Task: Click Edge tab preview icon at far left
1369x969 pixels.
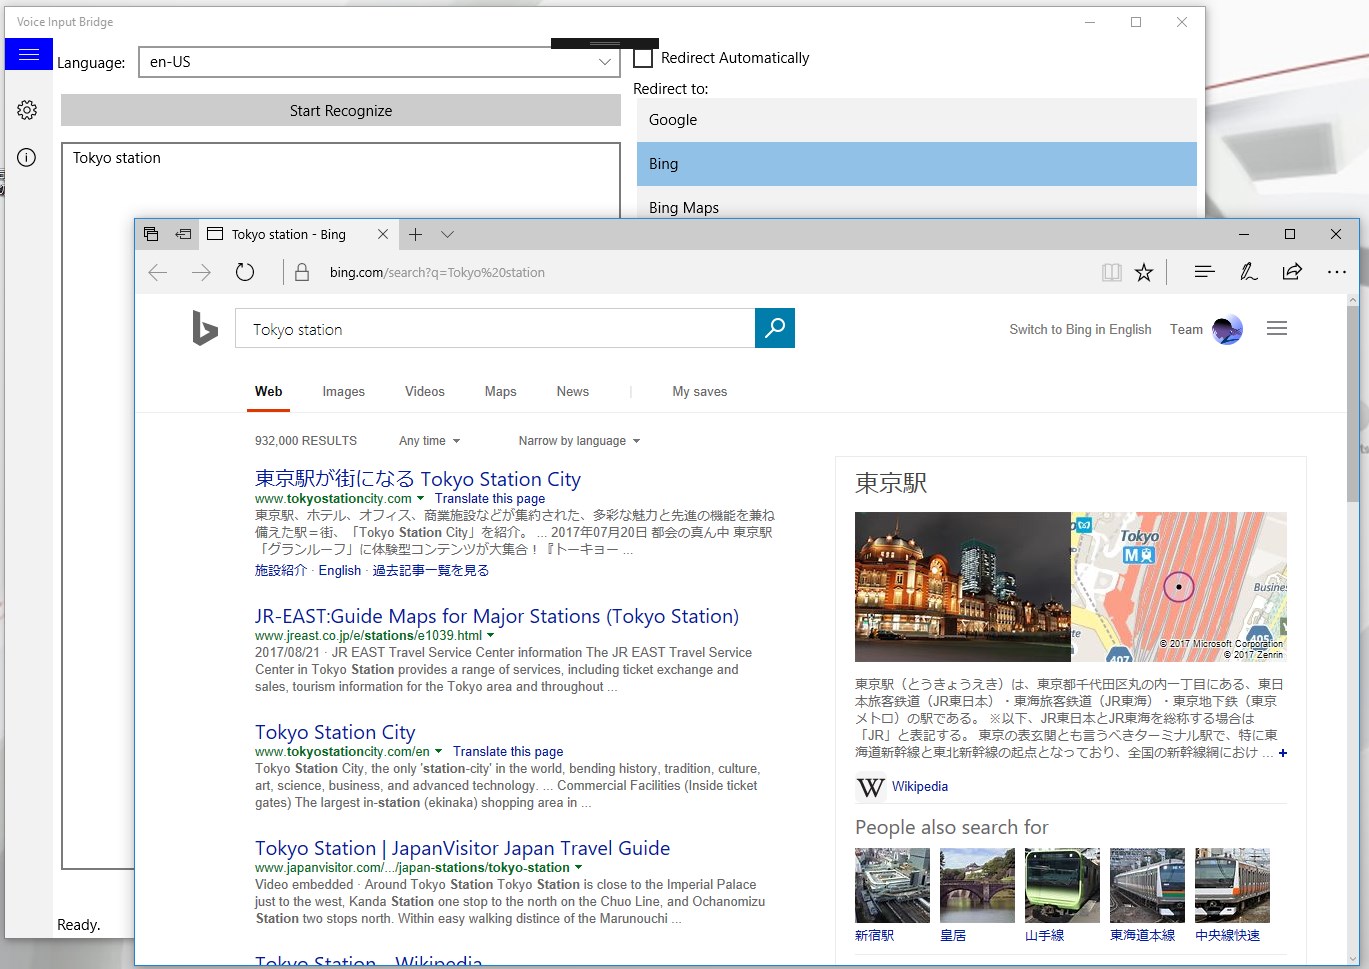Action: (151, 234)
